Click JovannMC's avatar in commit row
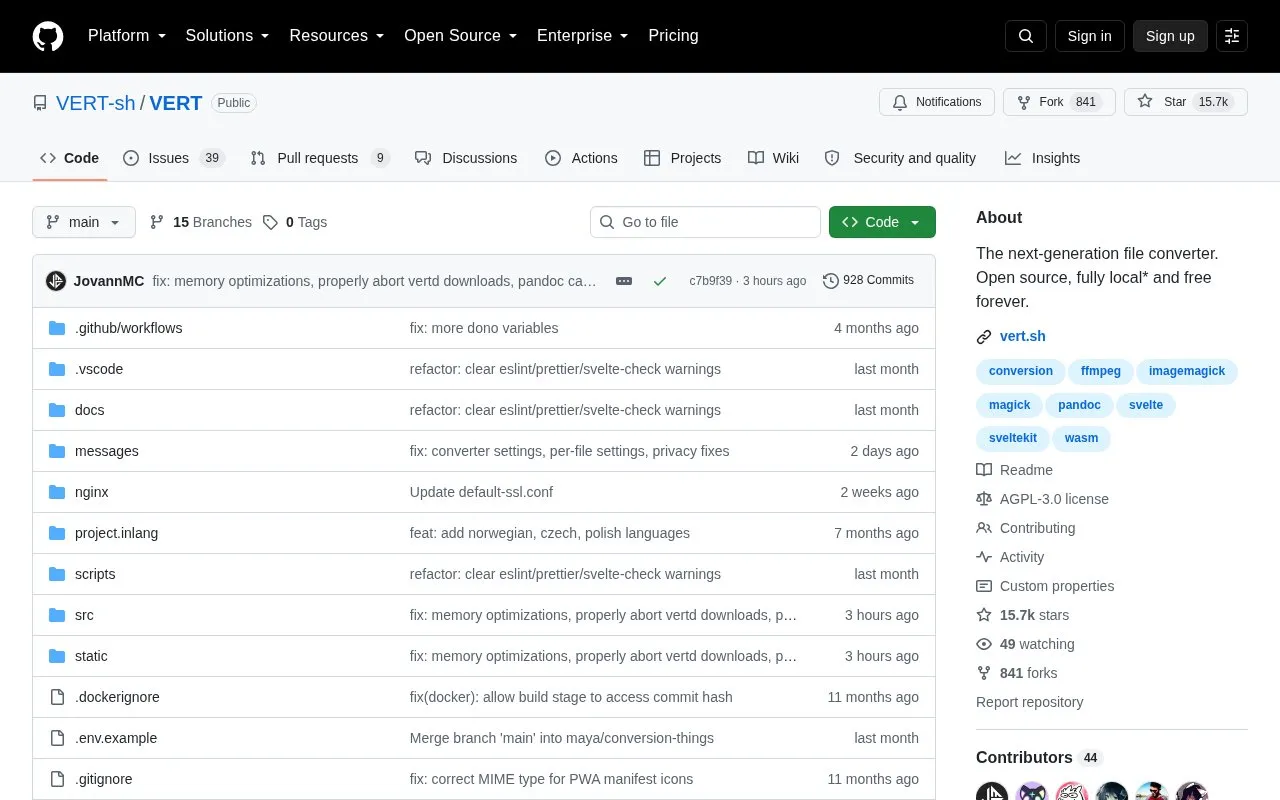The width and height of the screenshot is (1280, 800). coord(56,281)
